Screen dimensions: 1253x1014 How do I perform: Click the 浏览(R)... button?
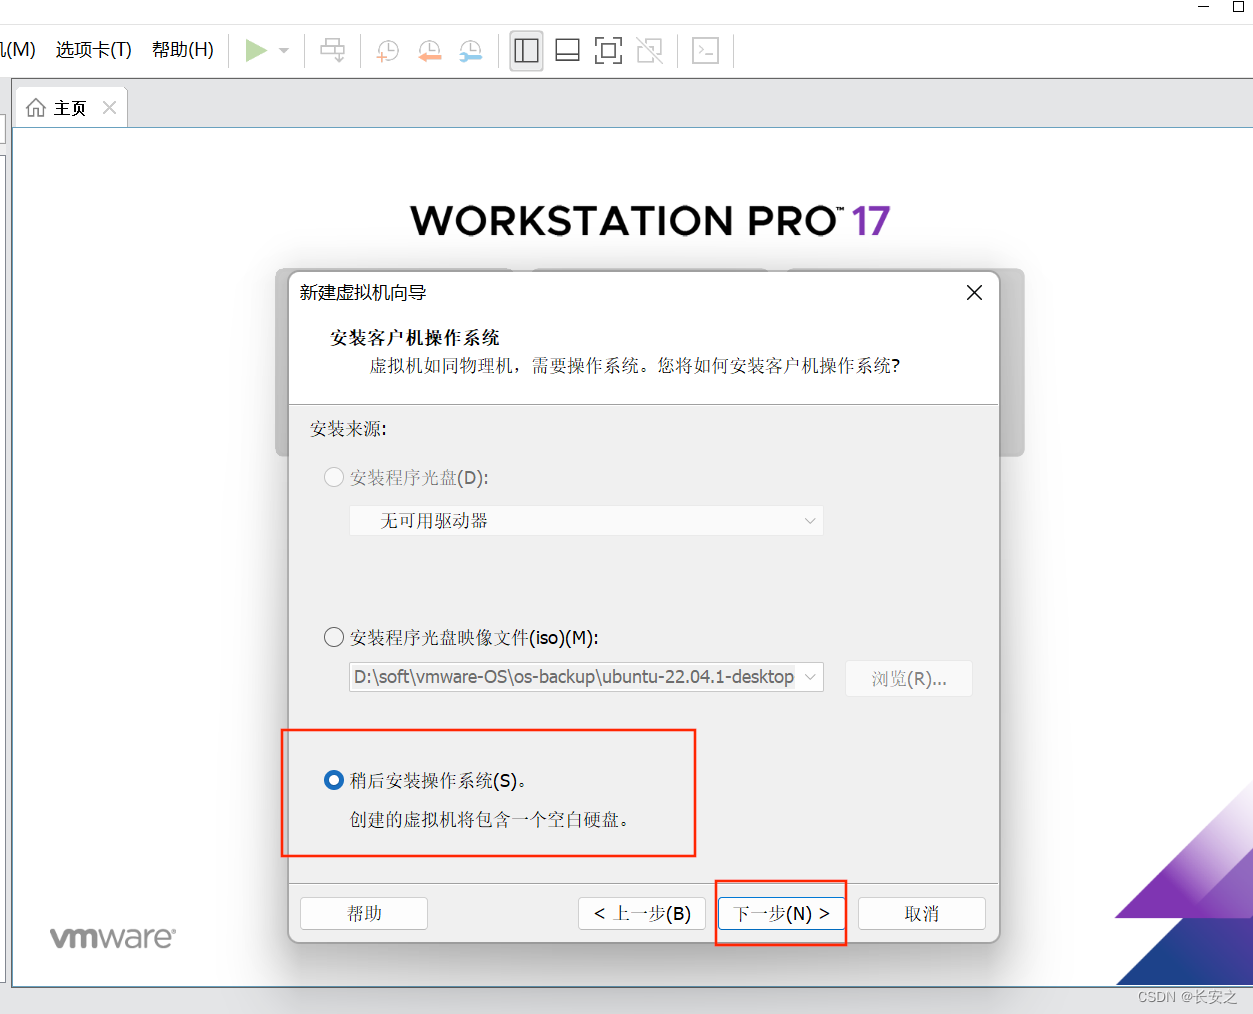coord(909,679)
